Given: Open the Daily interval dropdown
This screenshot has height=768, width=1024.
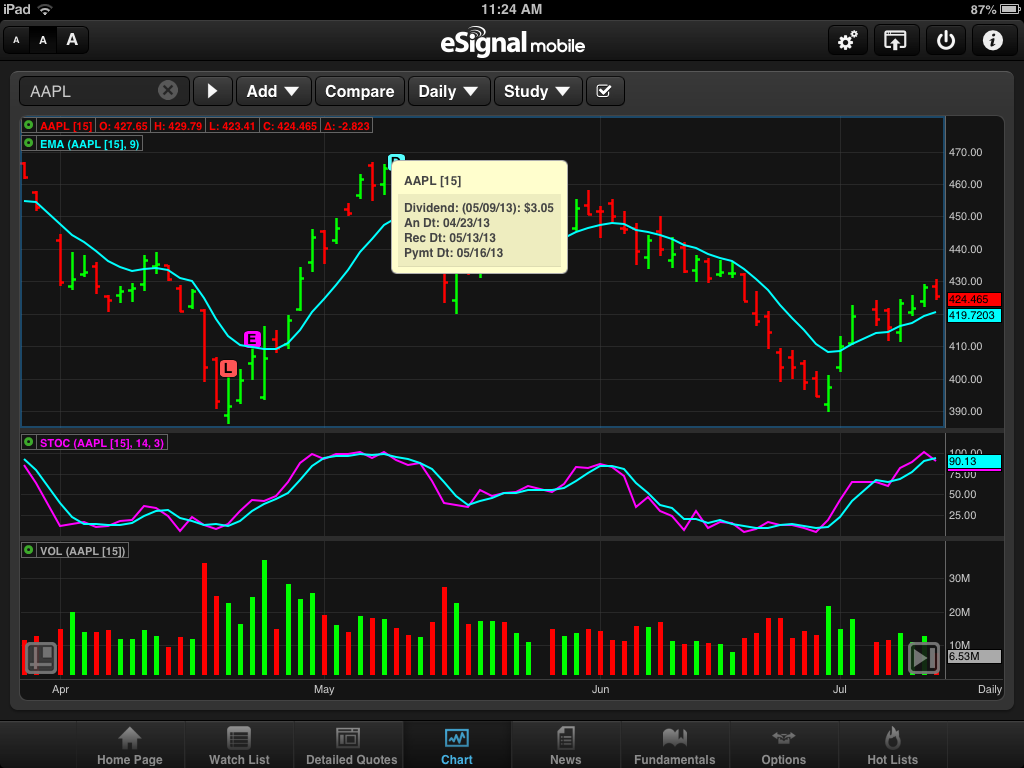Looking at the screenshot, I should coord(449,91).
